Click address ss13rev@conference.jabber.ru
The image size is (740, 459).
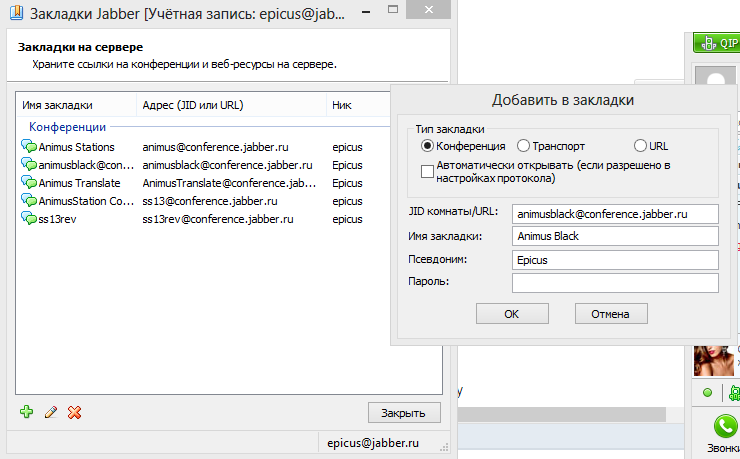(x=218, y=219)
